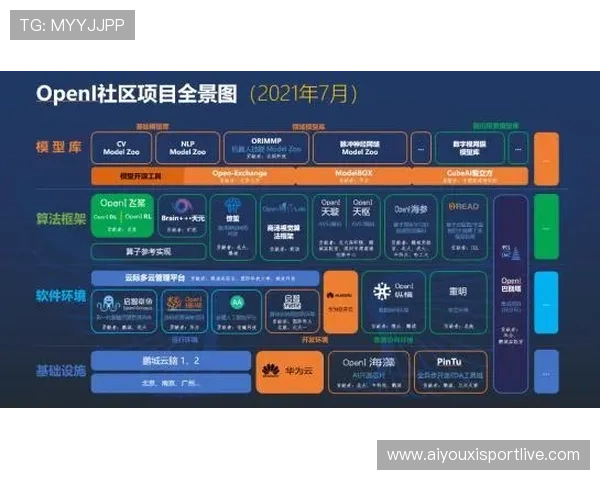Screen dimensions: 600x480
Task: Click the OpenI RL label in 飞桨 box
Action: (x=138, y=217)
